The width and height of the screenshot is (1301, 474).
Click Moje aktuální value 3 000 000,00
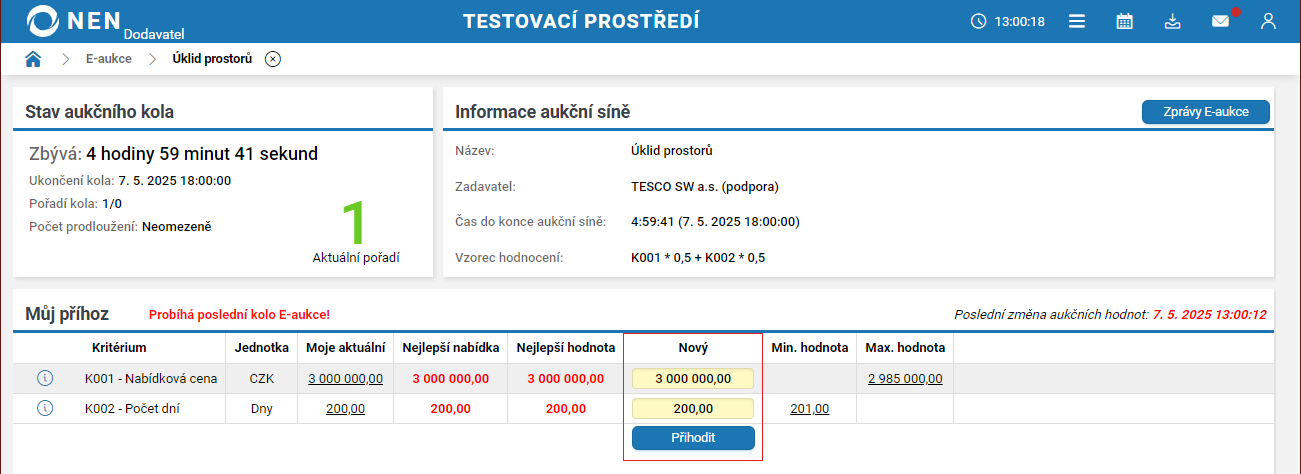click(345, 379)
